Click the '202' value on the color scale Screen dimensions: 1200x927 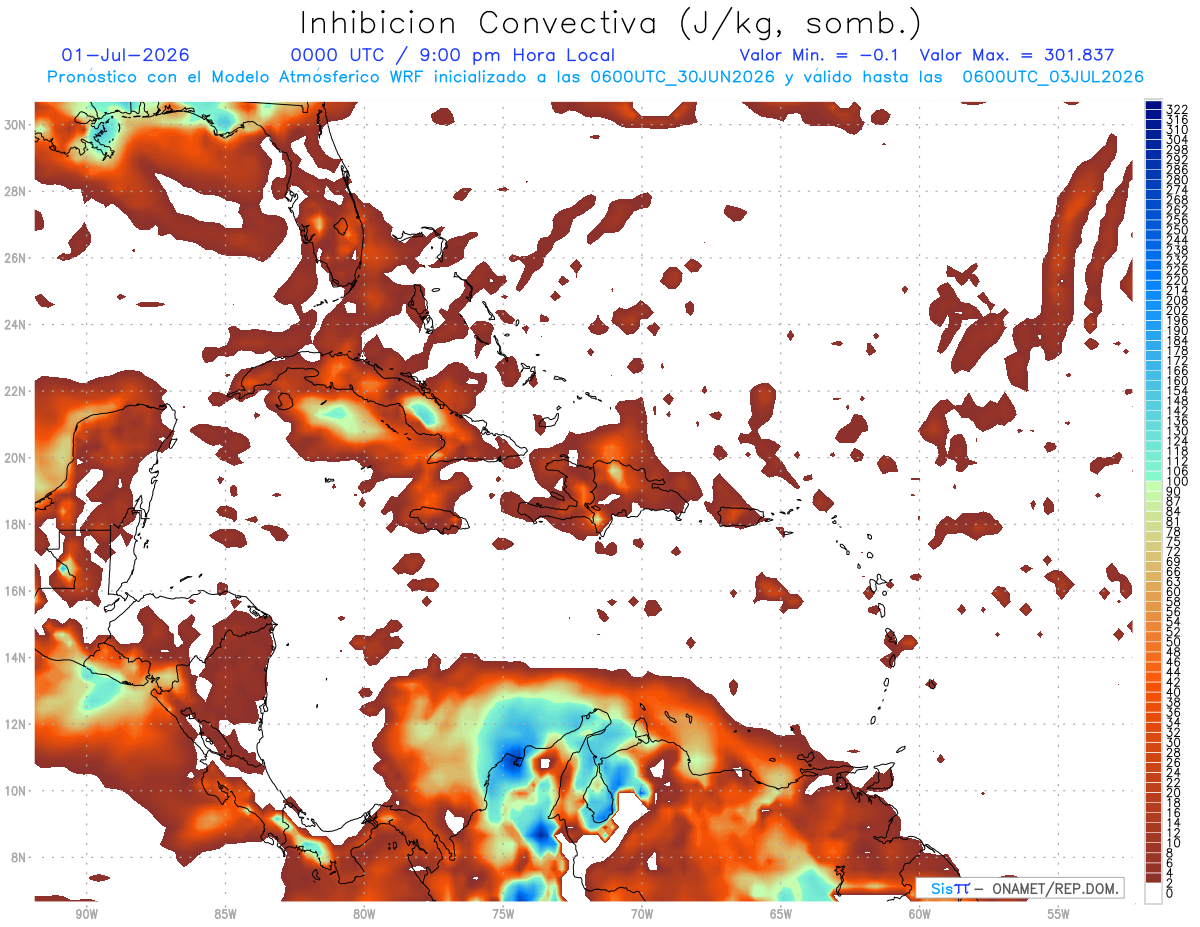(x=1176, y=310)
